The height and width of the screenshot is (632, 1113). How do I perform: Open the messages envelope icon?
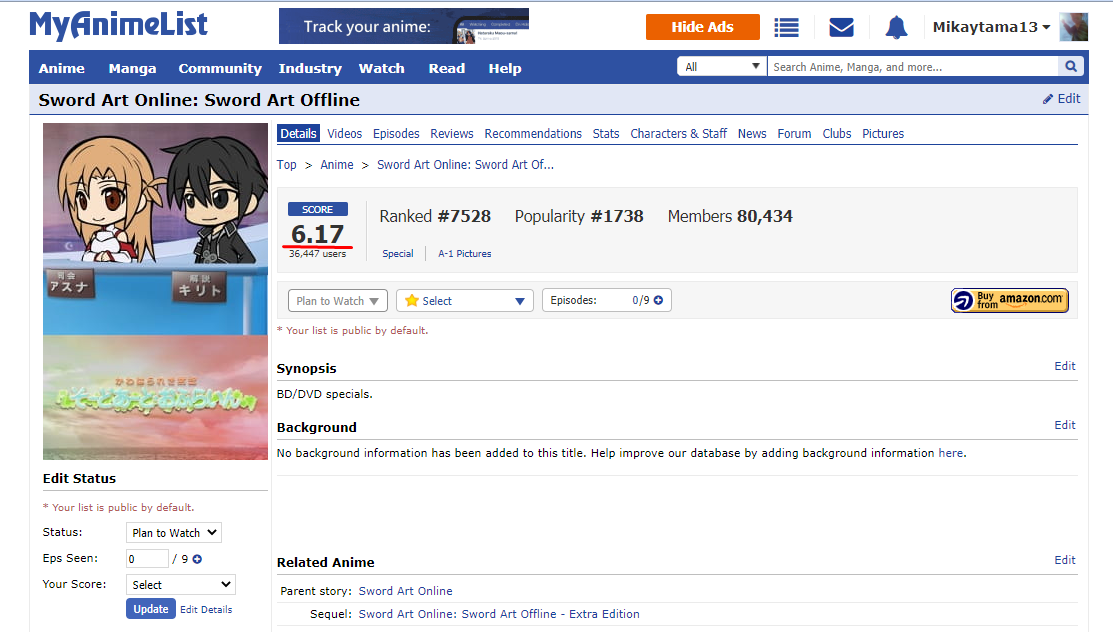(842, 27)
